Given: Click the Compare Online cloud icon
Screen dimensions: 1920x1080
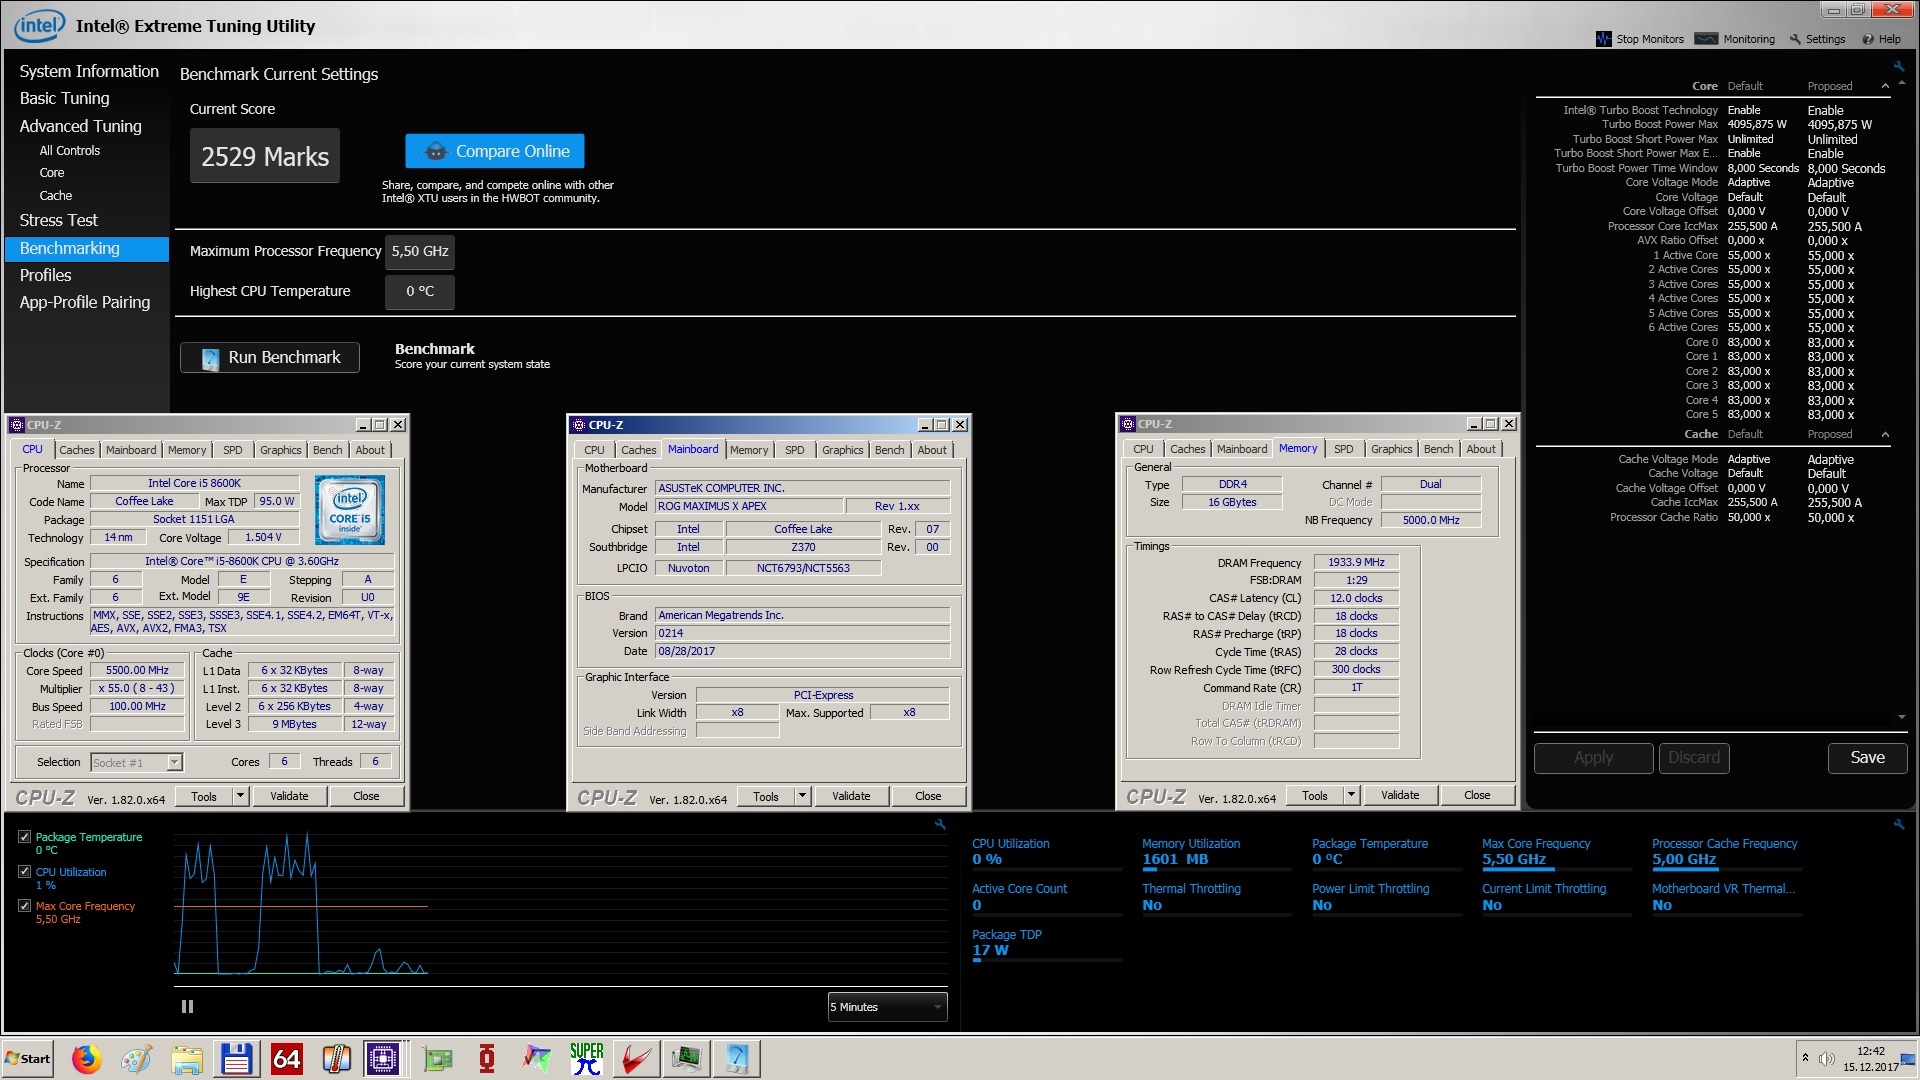Looking at the screenshot, I should tap(436, 151).
